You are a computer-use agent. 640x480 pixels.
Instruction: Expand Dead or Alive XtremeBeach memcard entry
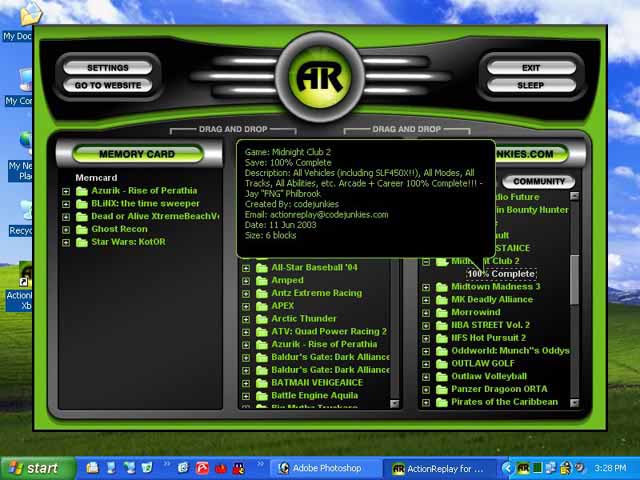pos(66,217)
